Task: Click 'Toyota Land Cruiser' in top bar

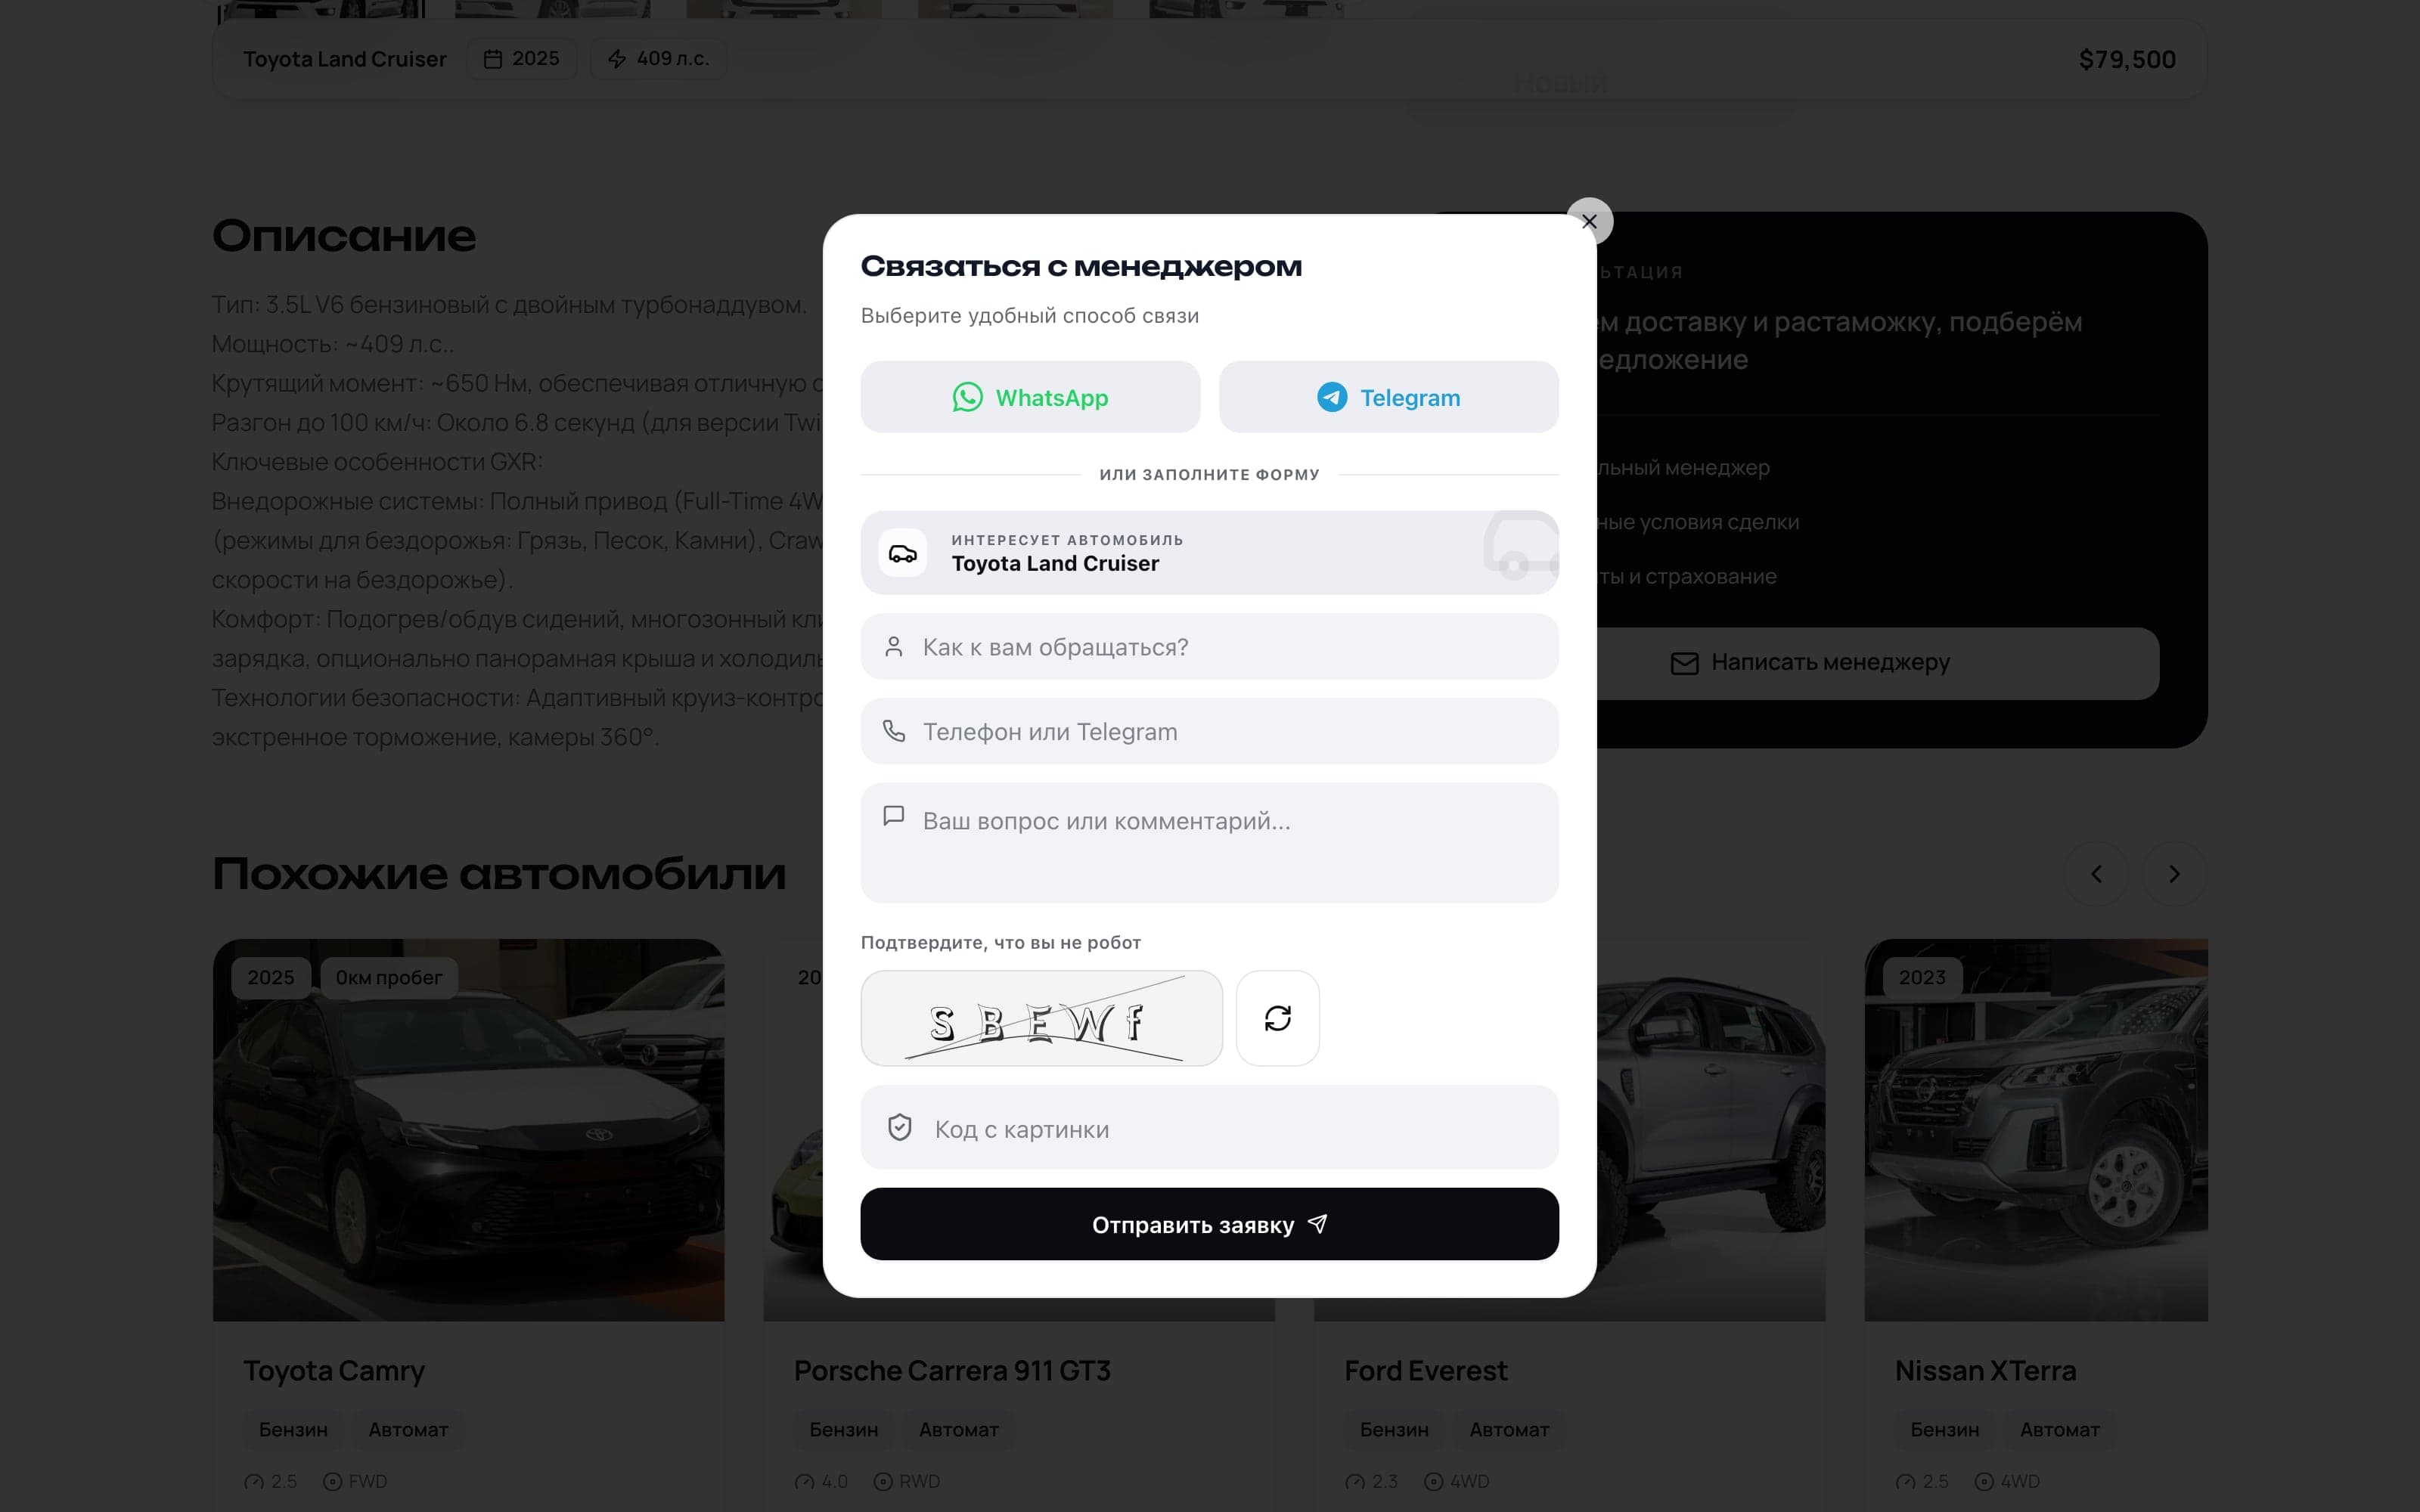Action: pos(345,59)
